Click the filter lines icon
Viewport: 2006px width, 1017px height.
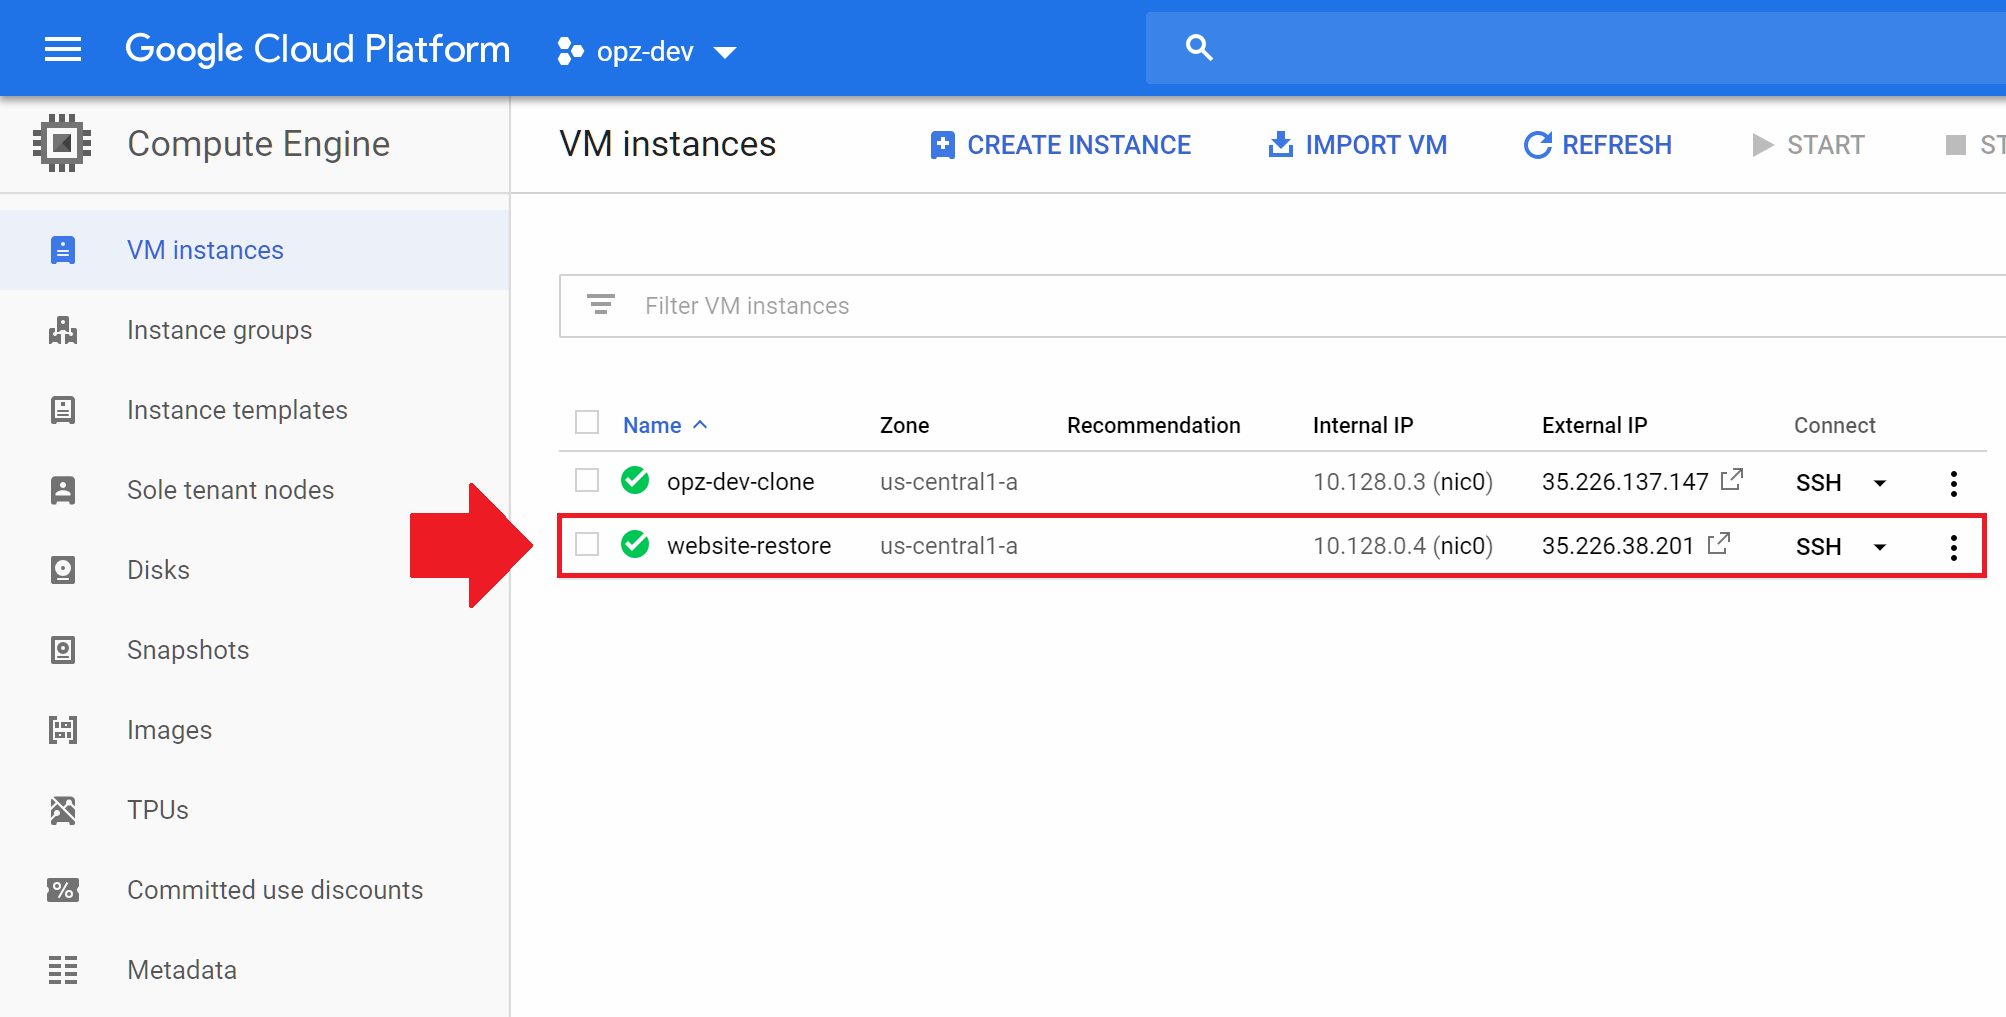tap(601, 305)
